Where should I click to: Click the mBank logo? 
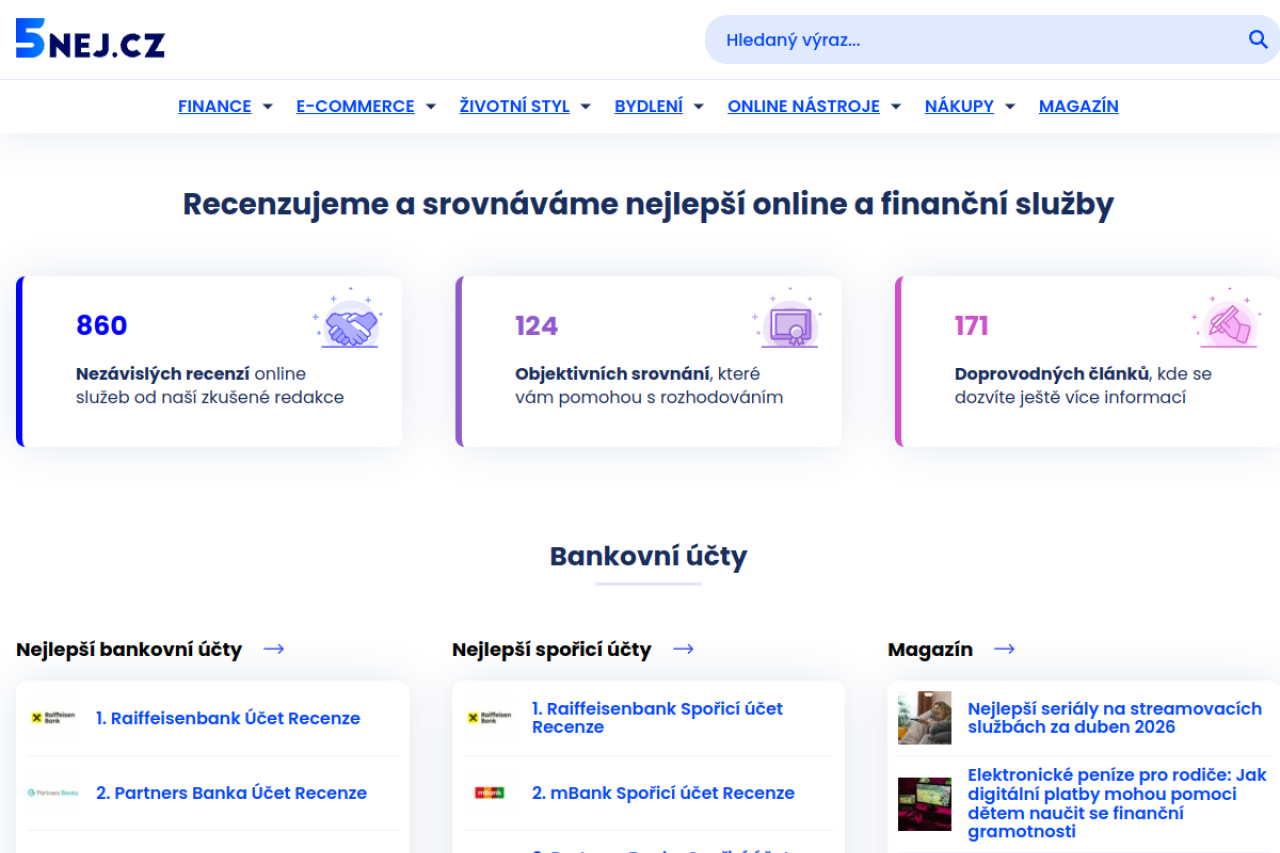tap(490, 793)
